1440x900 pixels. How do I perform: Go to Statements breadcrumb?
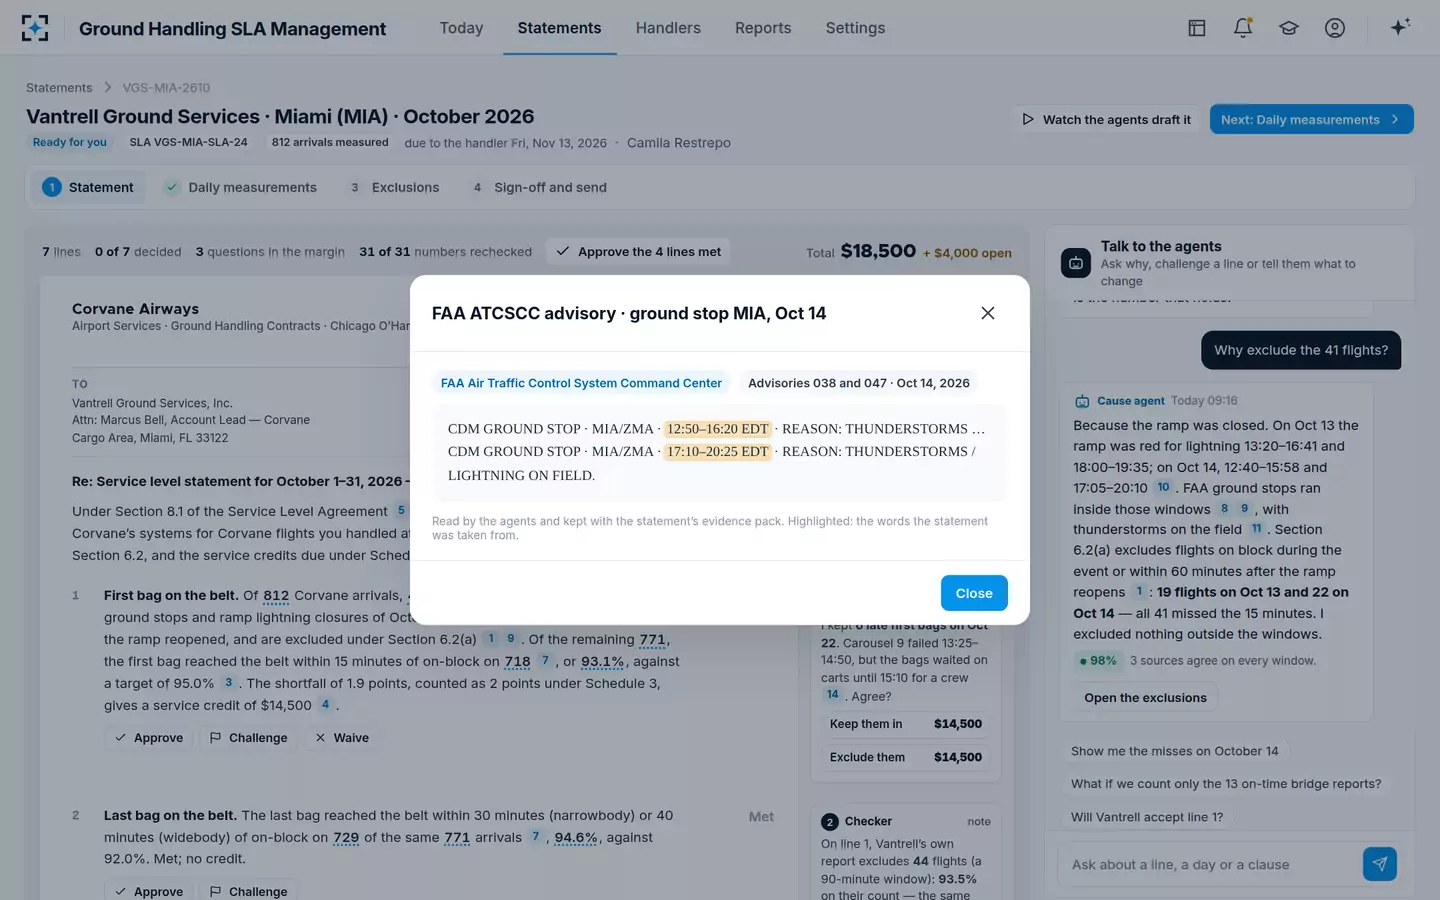point(59,88)
